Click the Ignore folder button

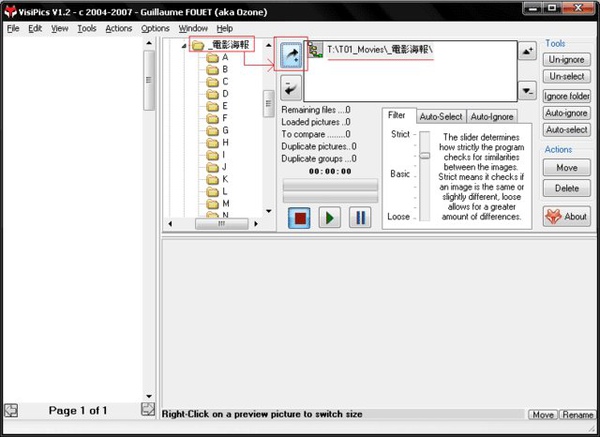(x=566, y=96)
